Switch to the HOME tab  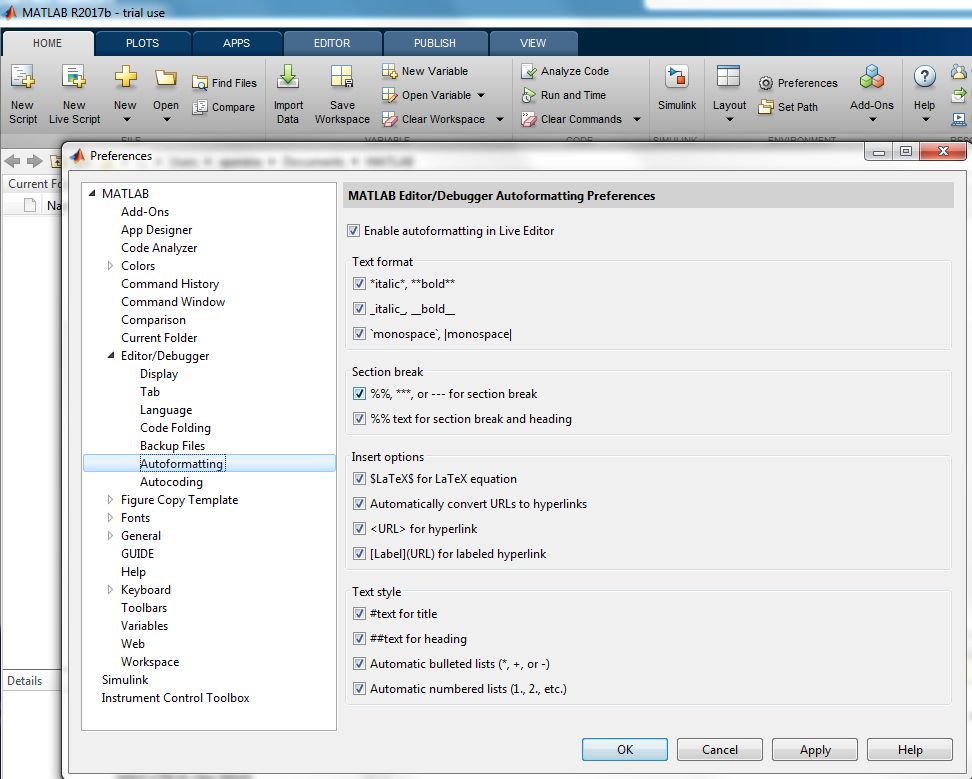pyautogui.click(x=48, y=43)
